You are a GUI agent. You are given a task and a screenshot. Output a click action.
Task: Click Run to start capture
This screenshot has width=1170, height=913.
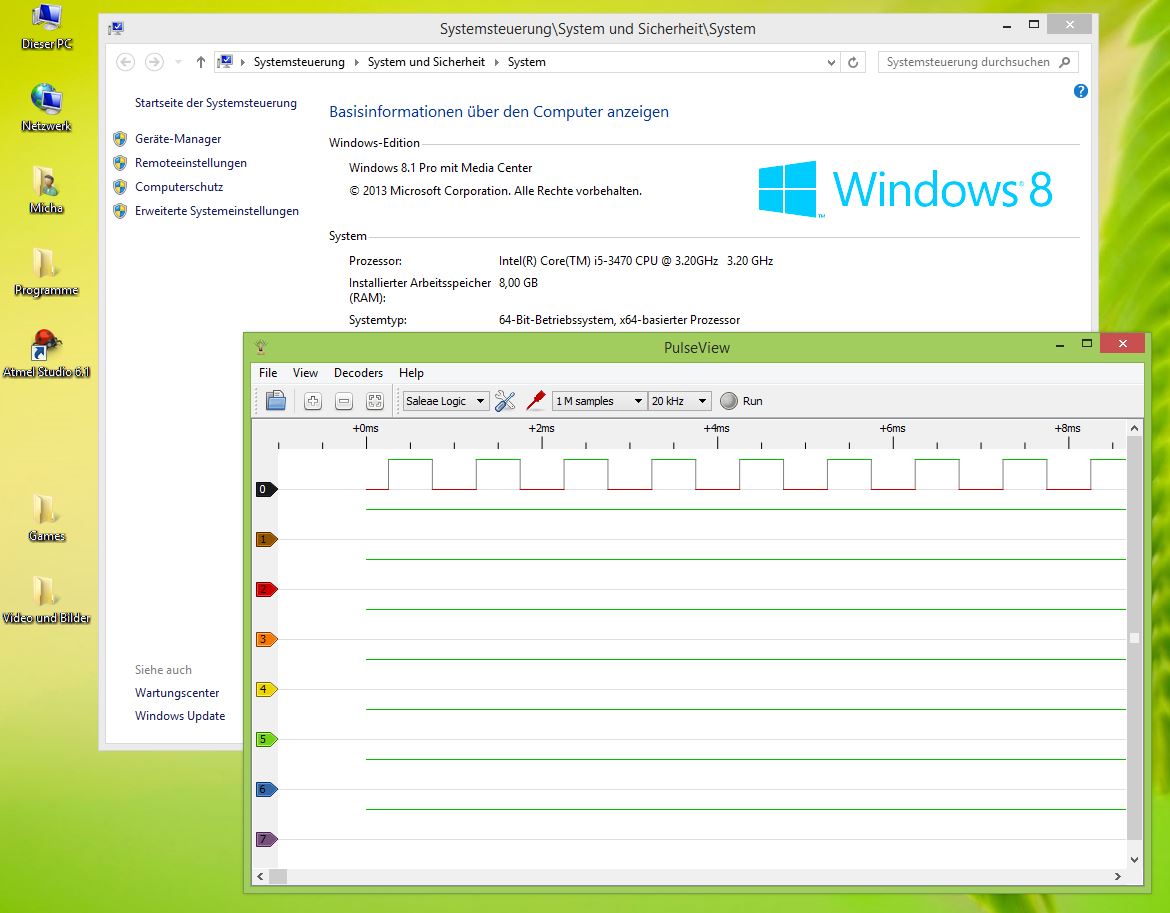(742, 401)
